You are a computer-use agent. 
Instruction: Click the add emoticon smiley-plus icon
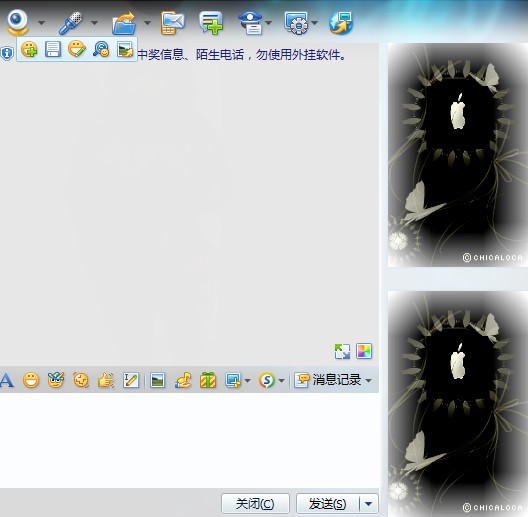pyautogui.click(x=29, y=49)
